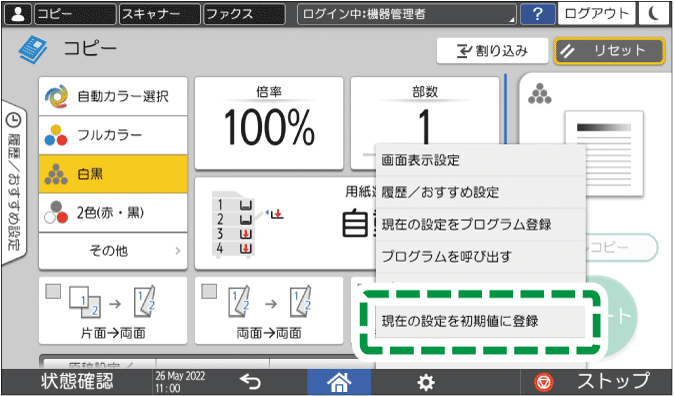This screenshot has width=675, height=396.
Task: Open the 倍率 100% setting
Action: click(x=269, y=124)
